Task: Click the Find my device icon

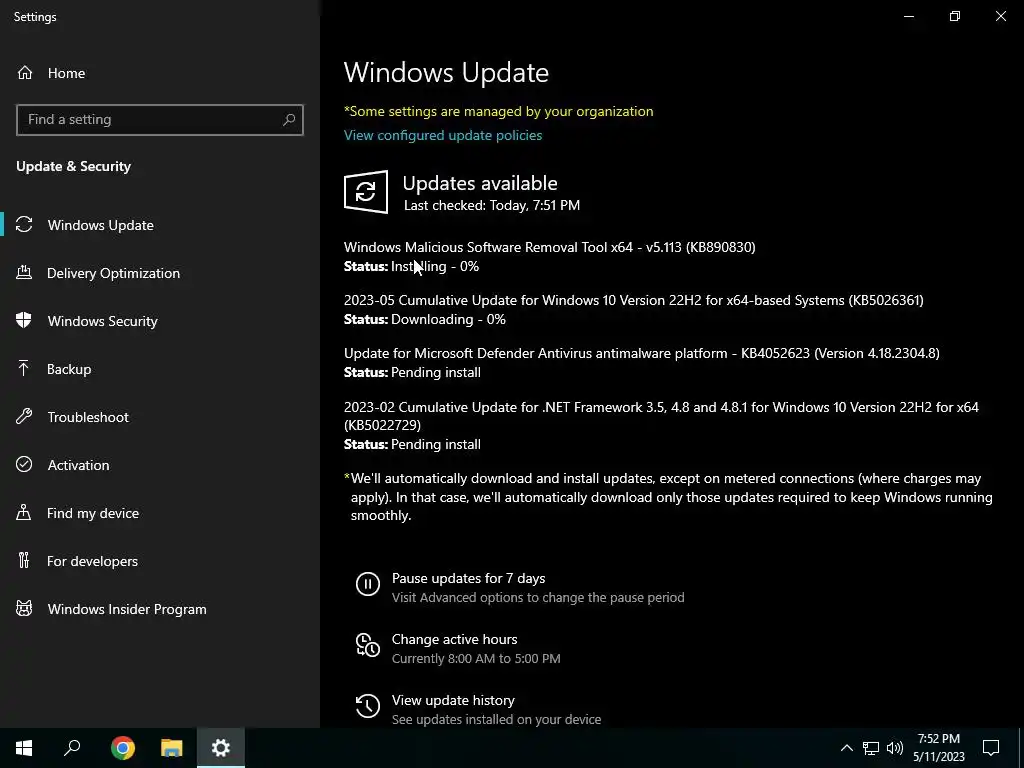Action: click(x=24, y=512)
